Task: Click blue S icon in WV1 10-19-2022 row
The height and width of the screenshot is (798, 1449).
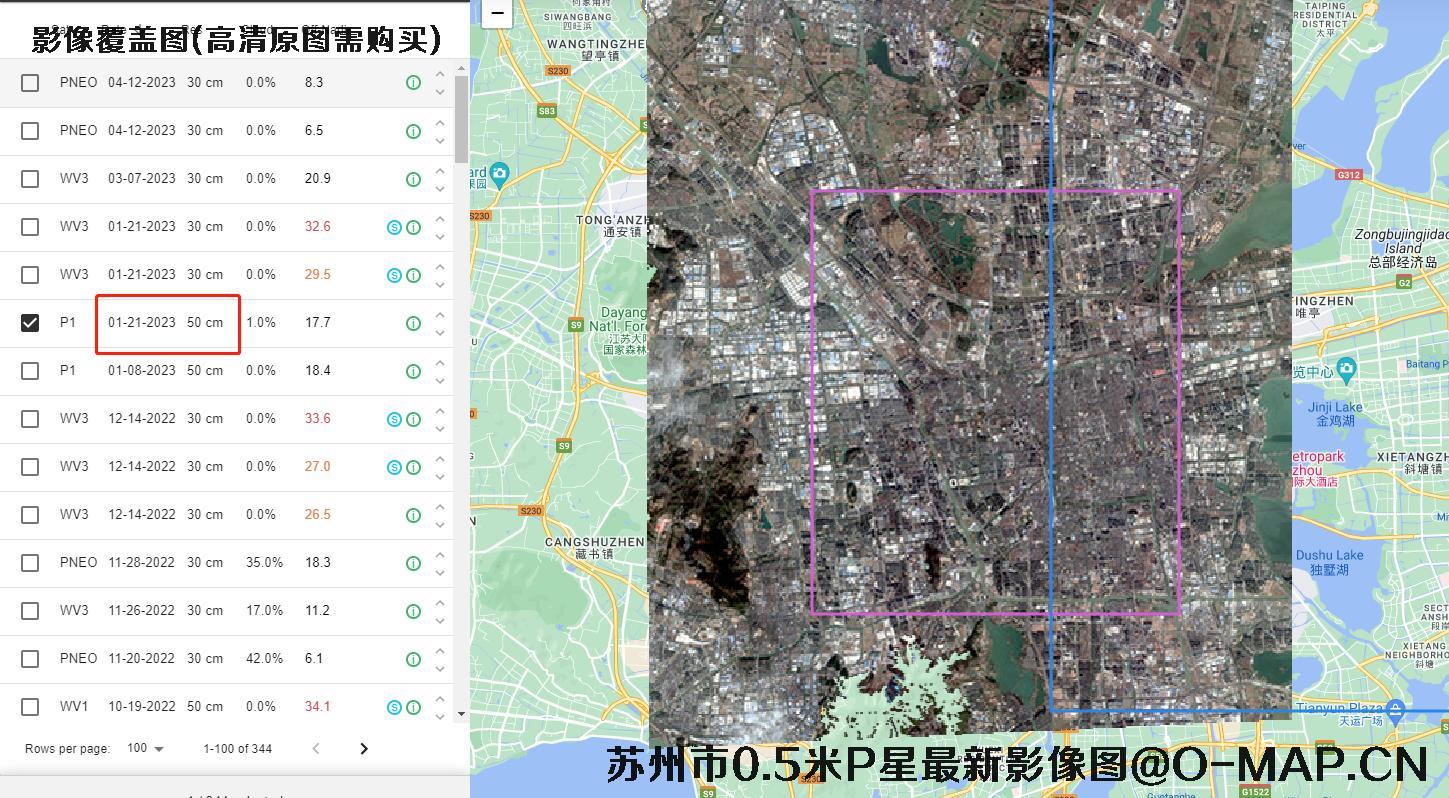Action: coord(394,707)
